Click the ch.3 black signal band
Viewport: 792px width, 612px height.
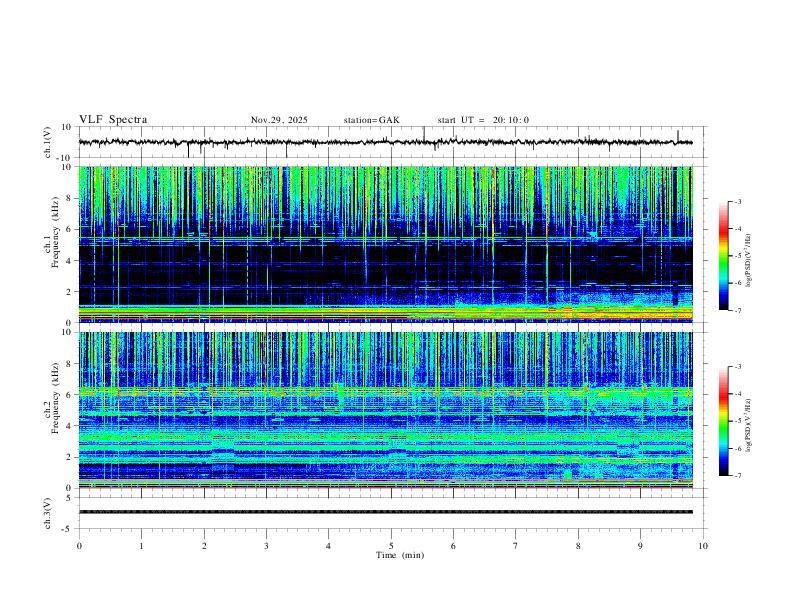(x=385, y=512)
